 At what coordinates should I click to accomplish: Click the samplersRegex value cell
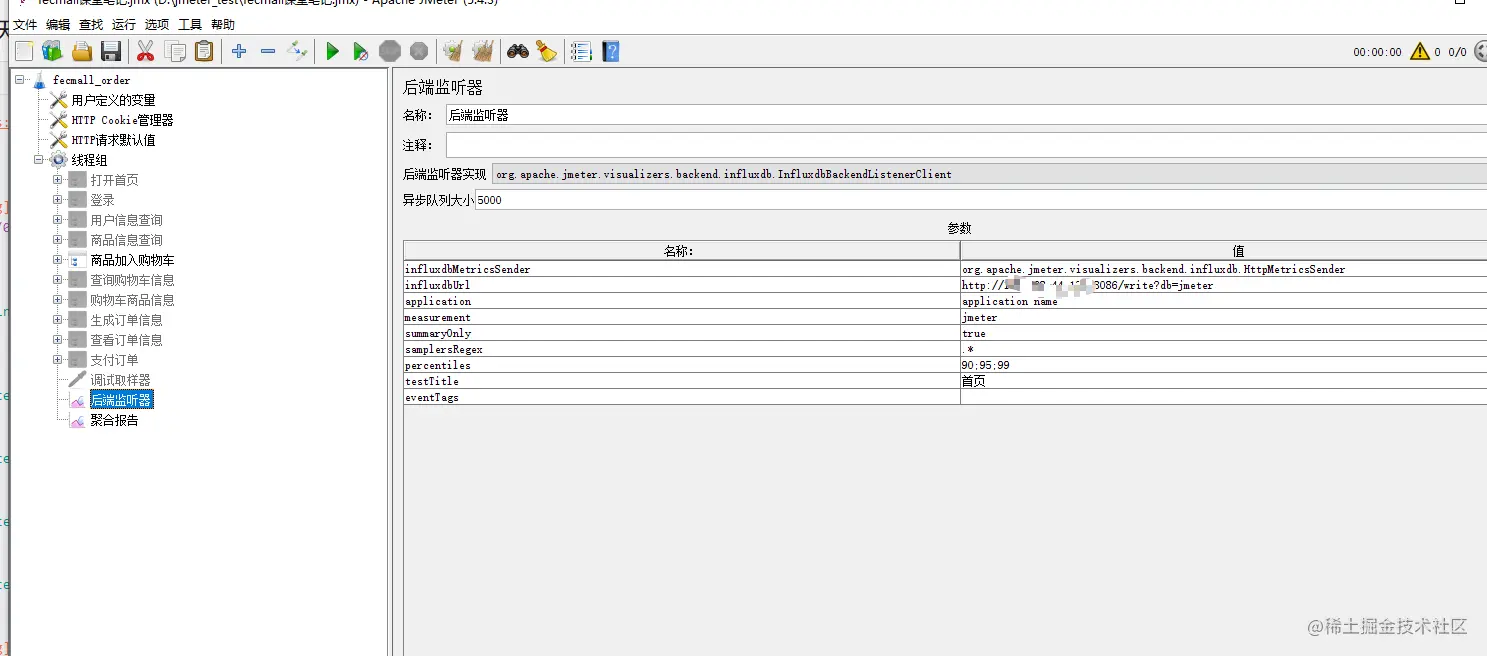click(1223, 349)
